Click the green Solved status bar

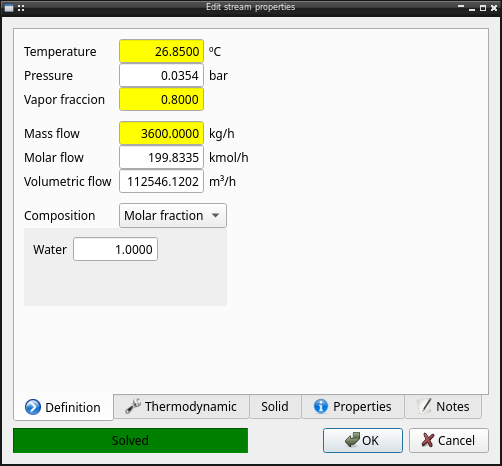130,440
